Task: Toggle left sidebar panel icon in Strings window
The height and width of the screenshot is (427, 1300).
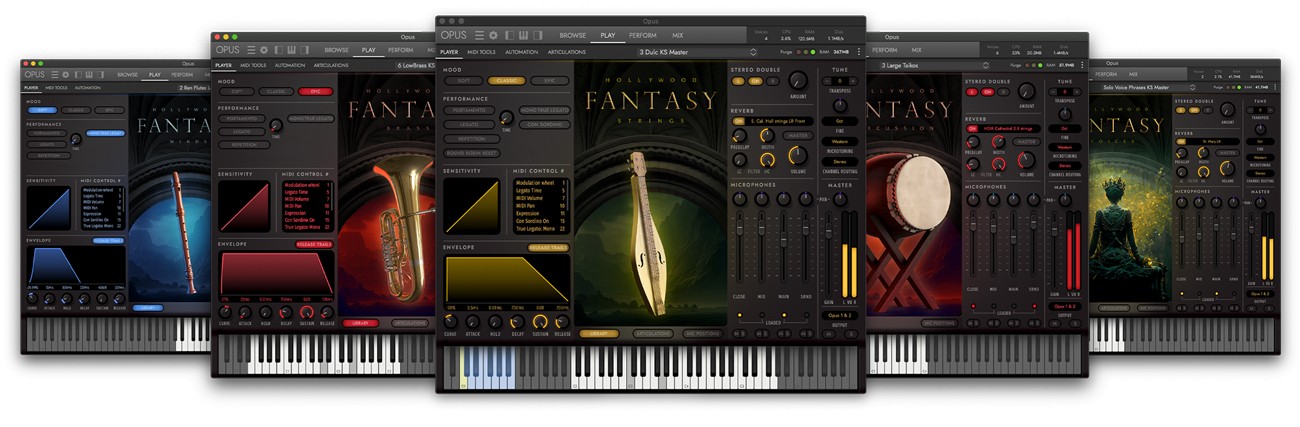Action: [x=509, y=35]
